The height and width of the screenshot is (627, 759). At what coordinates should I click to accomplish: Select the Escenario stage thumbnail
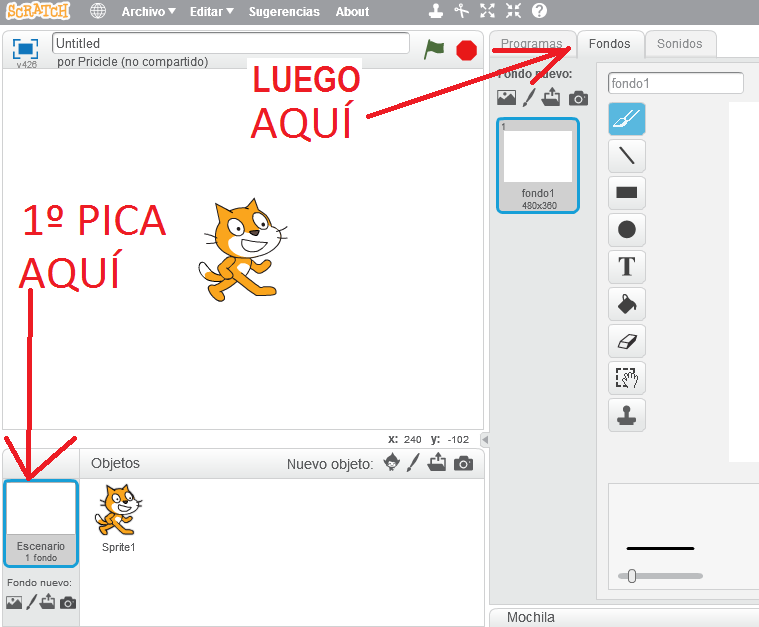tap(41, 523)
